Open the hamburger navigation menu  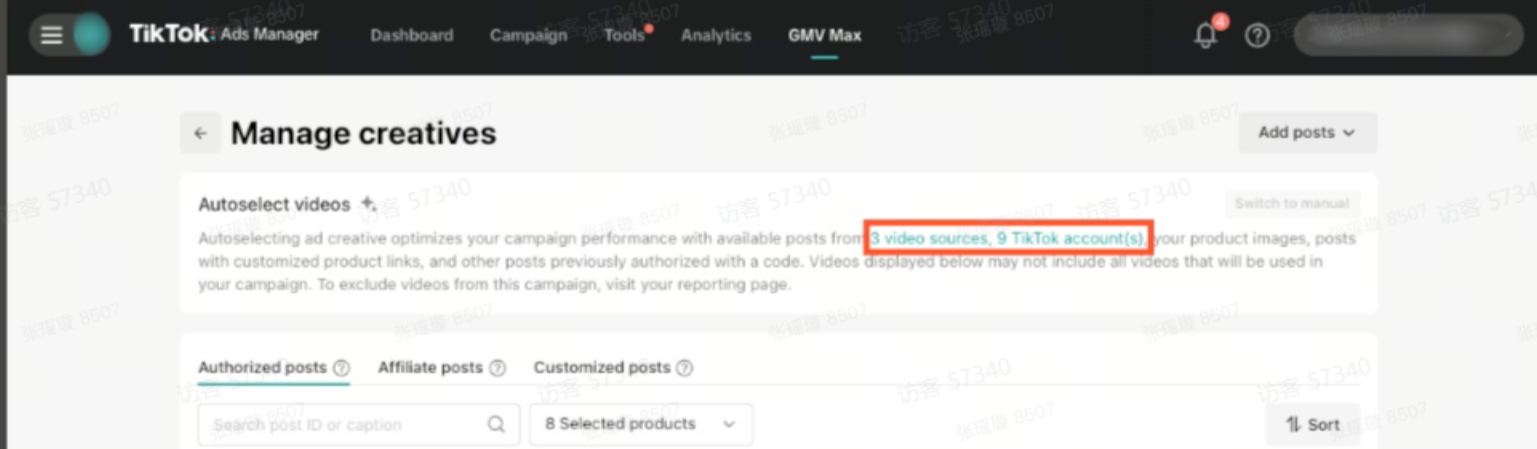tap(52, 35)
